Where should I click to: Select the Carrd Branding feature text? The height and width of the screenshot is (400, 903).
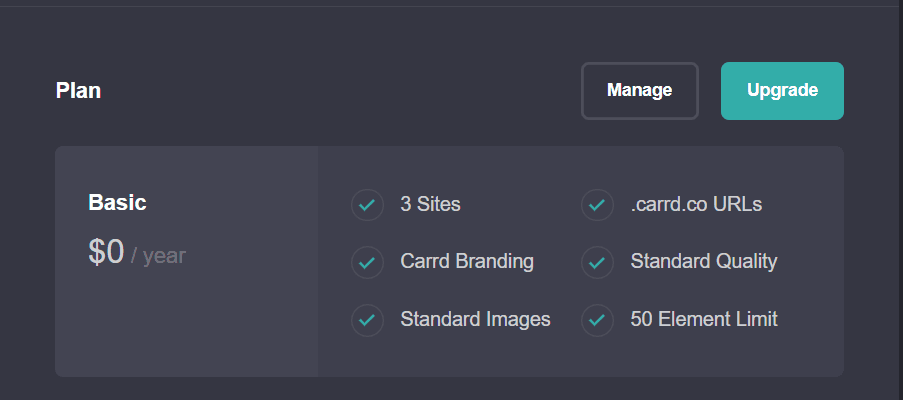(467, 262)
